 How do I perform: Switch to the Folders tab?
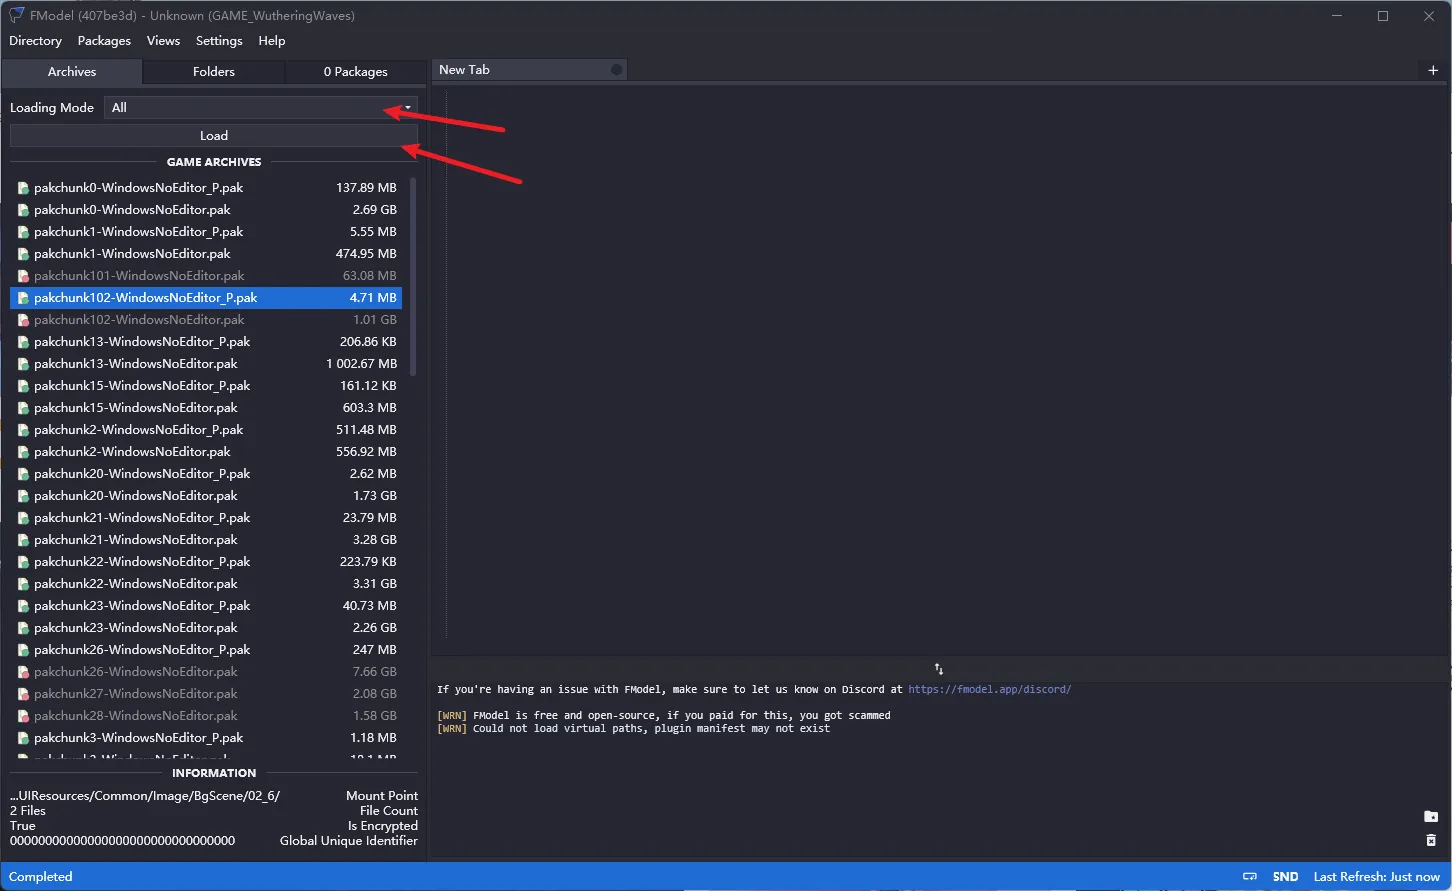coord(214,72)
